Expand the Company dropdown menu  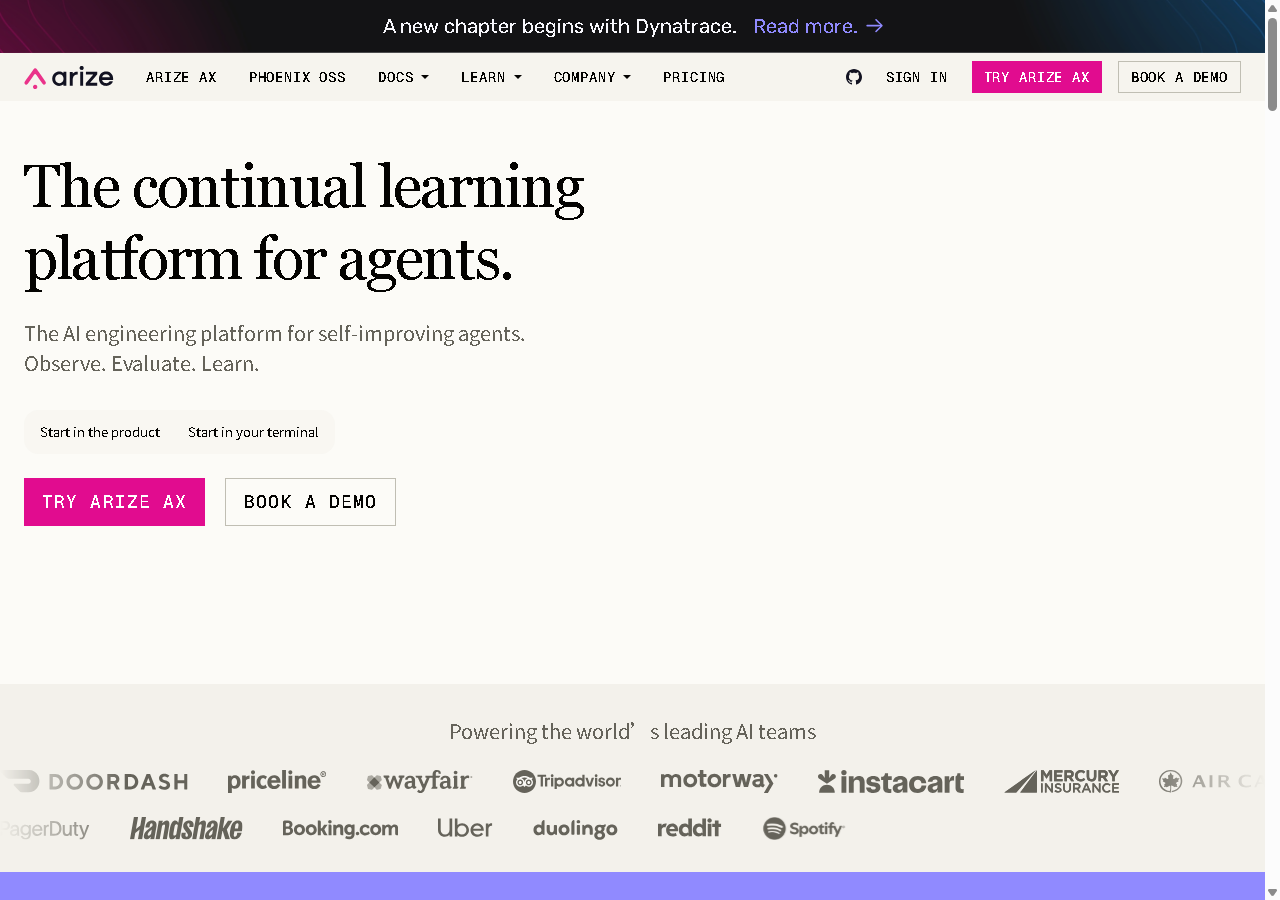(592, 77)
